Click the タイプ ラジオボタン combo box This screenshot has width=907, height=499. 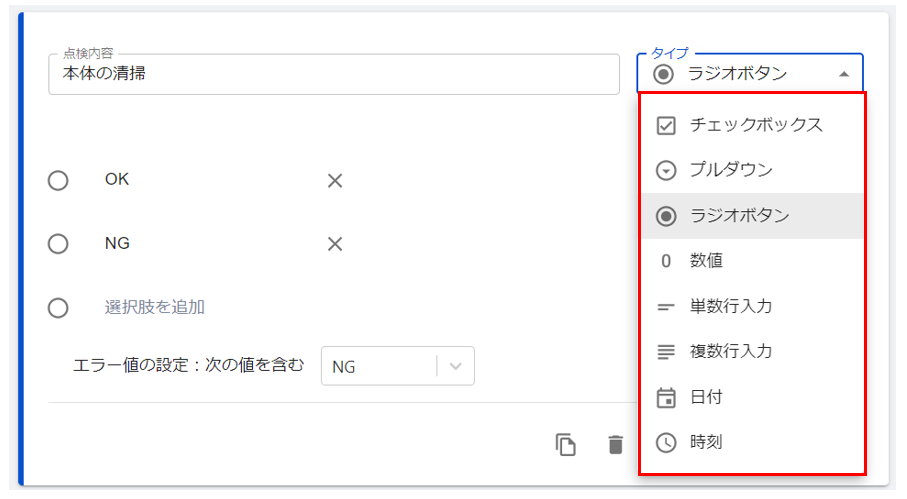coord(750,73)
